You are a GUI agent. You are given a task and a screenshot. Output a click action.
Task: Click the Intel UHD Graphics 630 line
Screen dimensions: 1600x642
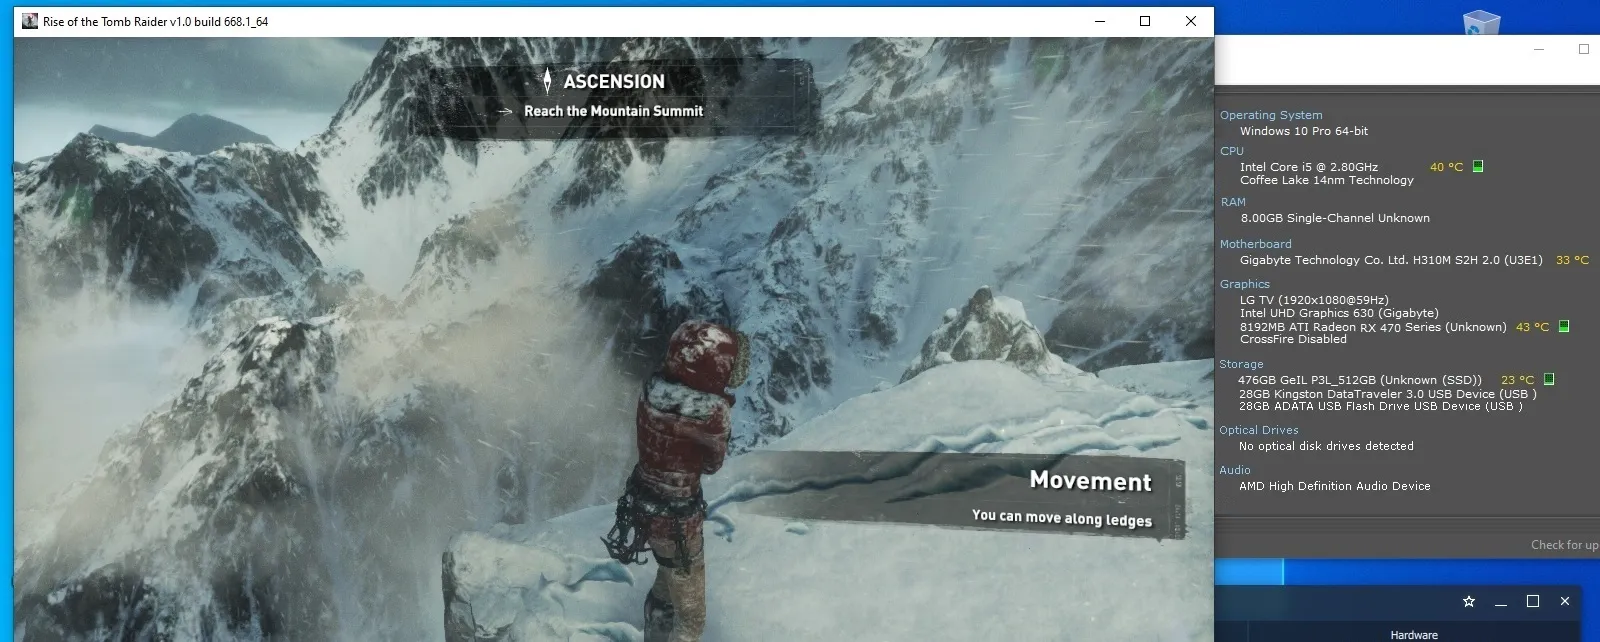coord(1339,313)
